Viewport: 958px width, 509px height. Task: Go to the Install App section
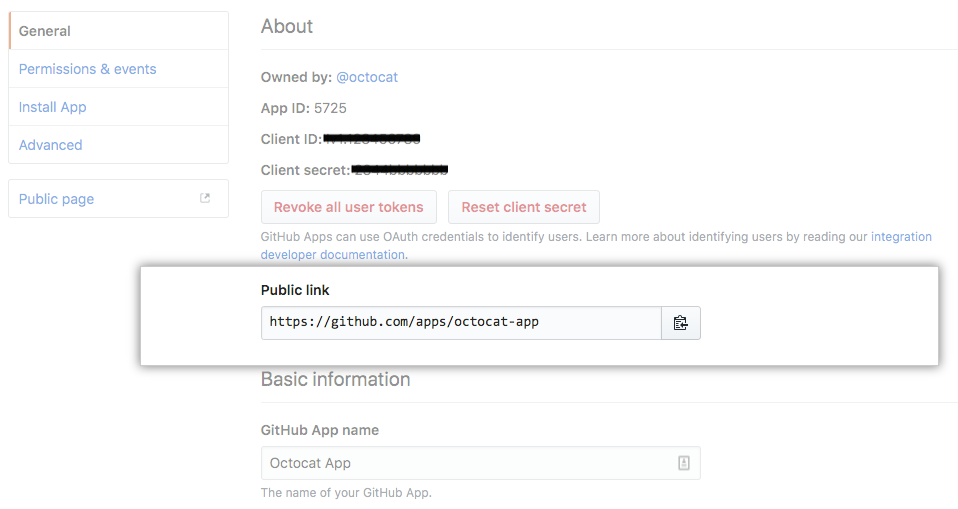[x=53, y=107]
